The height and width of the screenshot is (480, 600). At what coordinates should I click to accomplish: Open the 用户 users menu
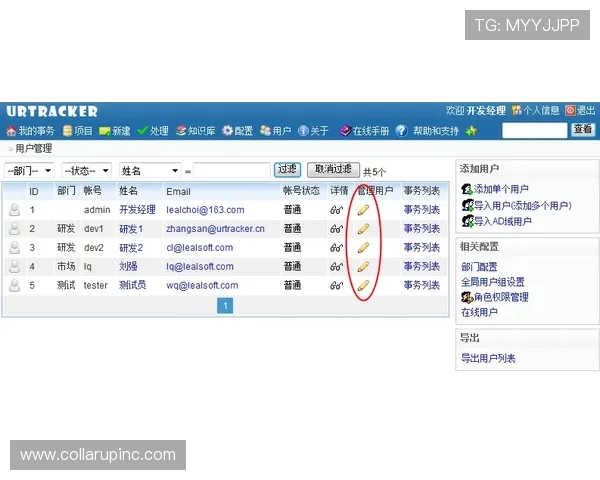coord(276,131)
